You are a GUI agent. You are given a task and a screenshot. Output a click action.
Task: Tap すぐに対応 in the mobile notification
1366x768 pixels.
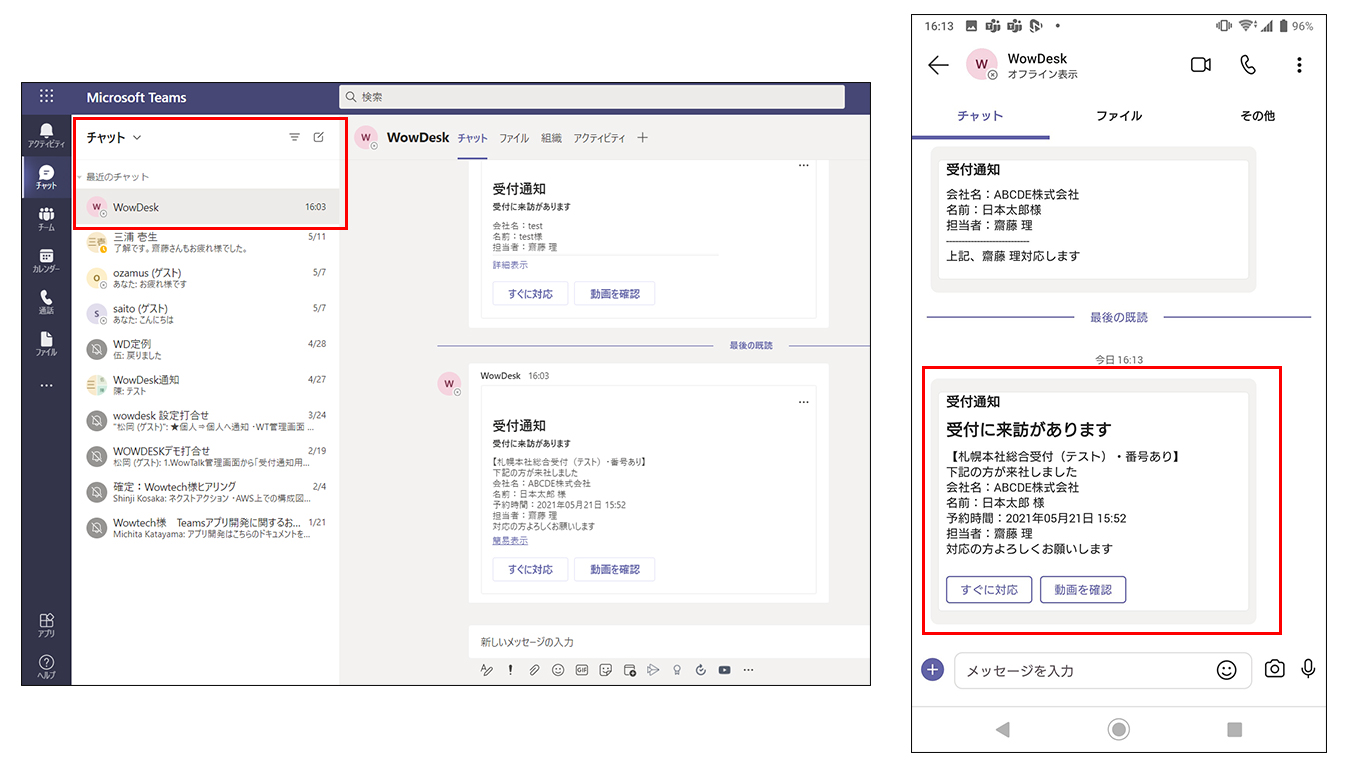tap(989, 590)
